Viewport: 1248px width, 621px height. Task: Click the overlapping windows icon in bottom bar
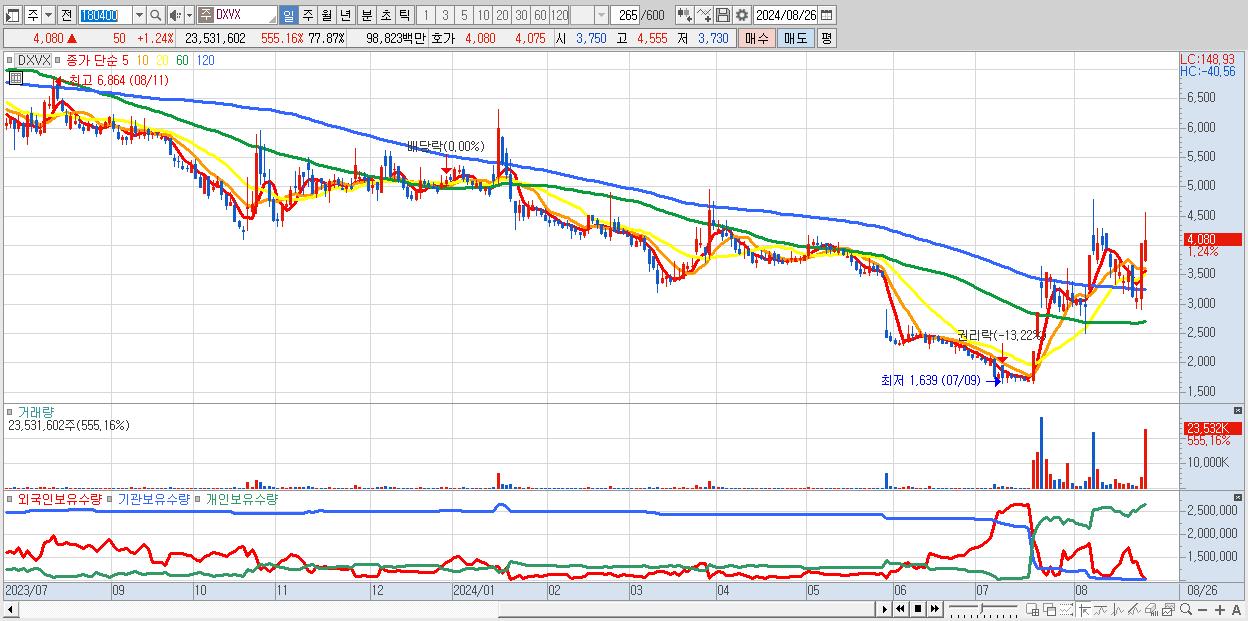tap(1050, 609)
